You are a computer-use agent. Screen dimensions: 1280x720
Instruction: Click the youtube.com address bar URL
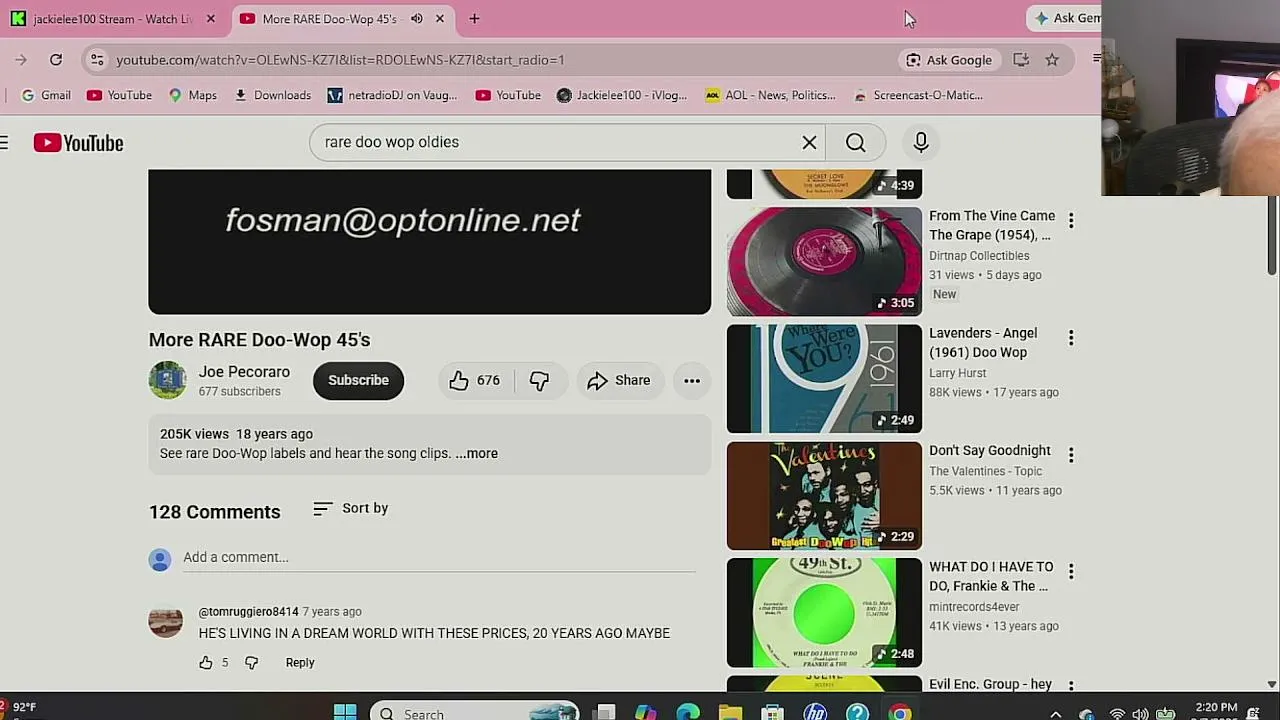pos(340,60)
